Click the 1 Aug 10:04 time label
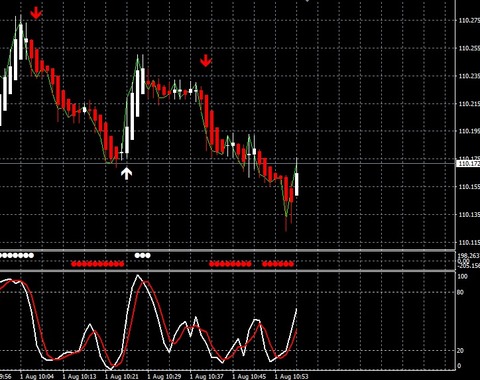 37,376
